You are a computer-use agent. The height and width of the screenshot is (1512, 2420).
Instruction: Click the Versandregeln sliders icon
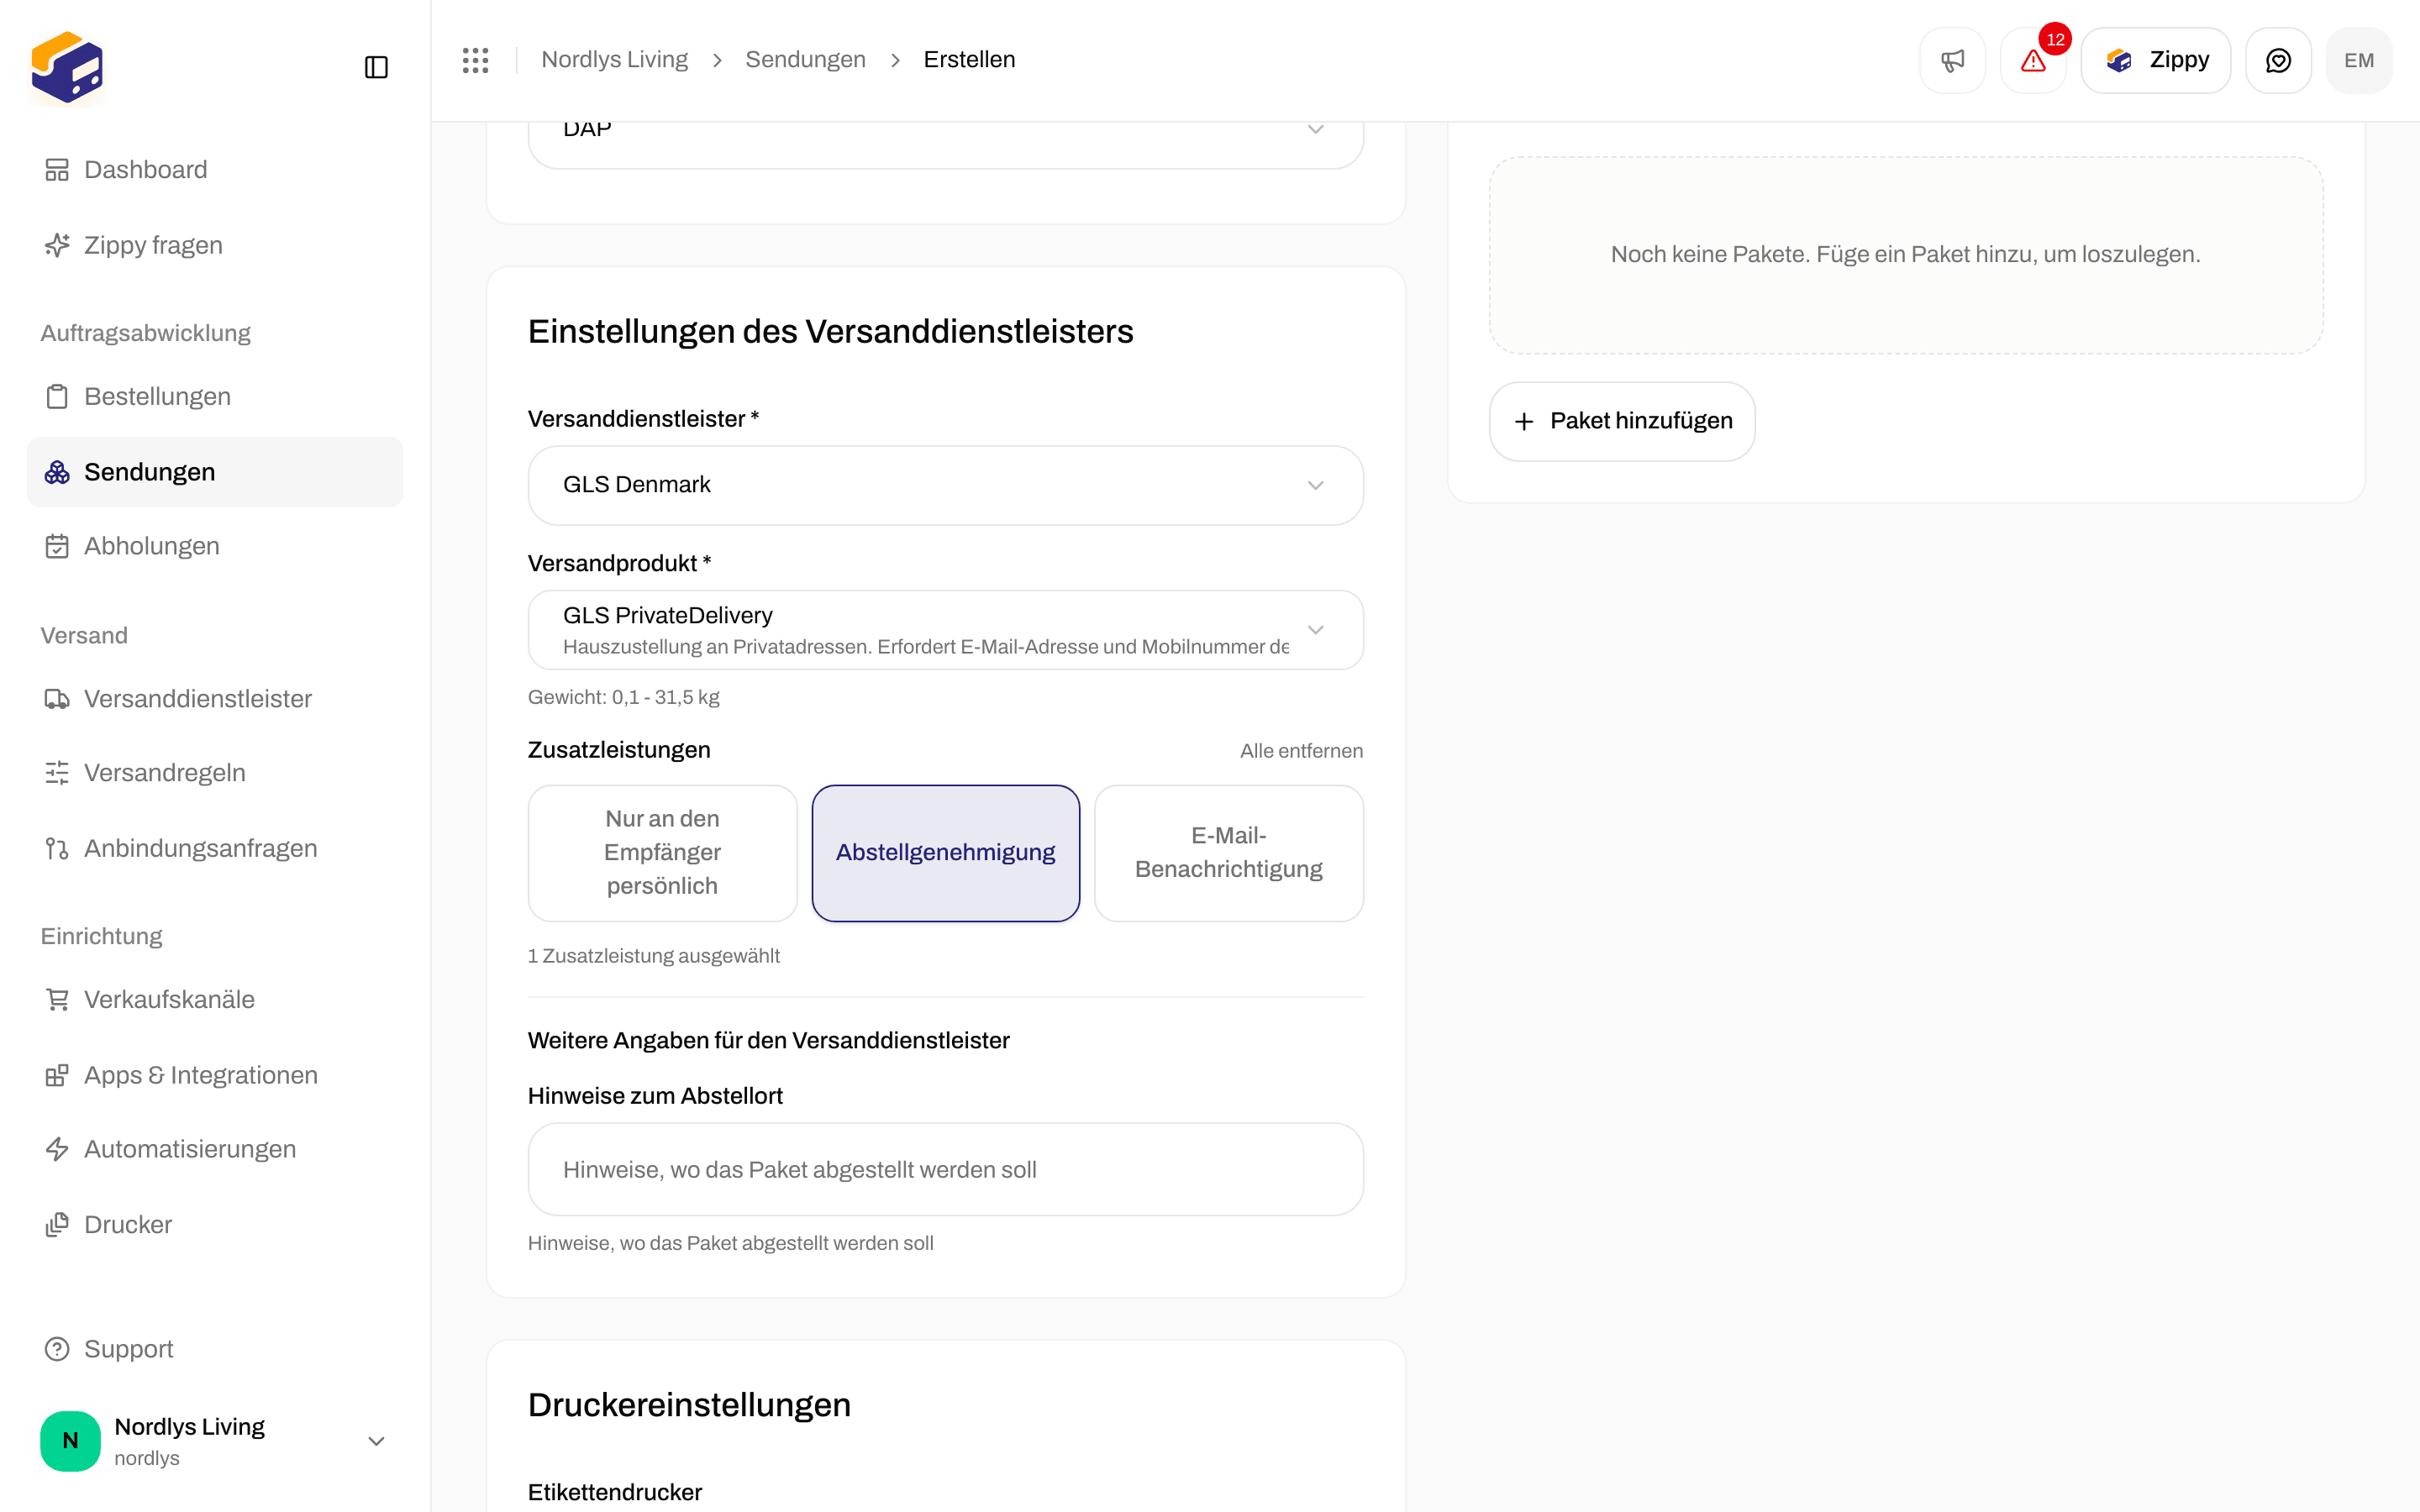click(x=57, y=773)
